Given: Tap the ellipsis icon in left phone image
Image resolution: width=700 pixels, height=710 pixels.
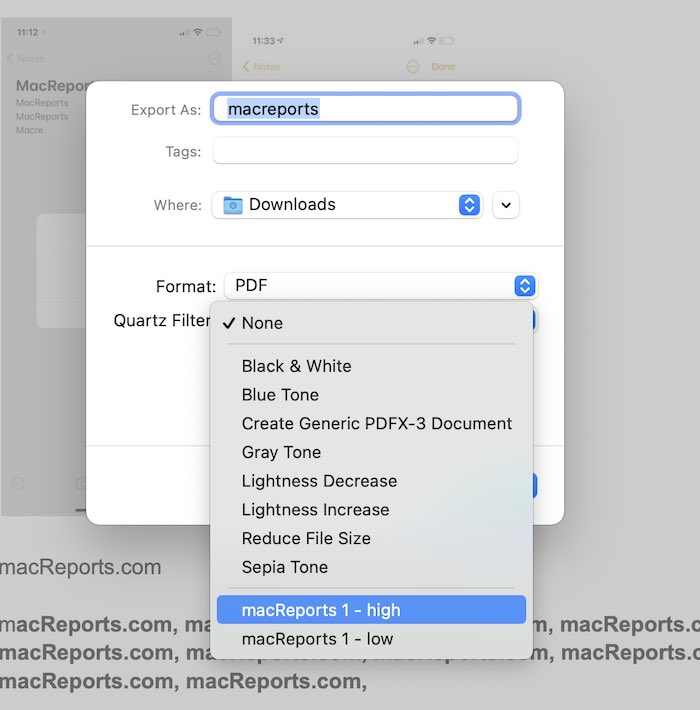Looking at the screenshot, I should [215, 59].
